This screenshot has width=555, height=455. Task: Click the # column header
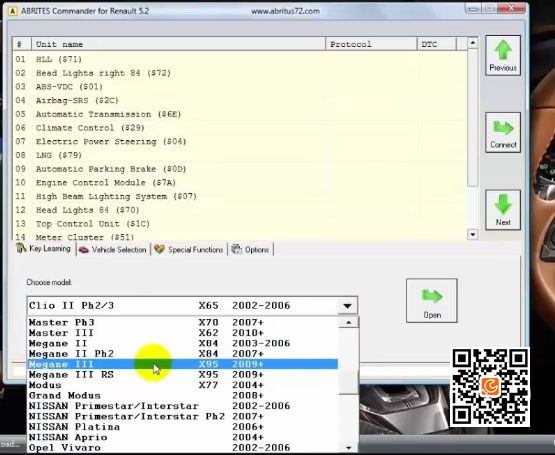coord(22,44)
